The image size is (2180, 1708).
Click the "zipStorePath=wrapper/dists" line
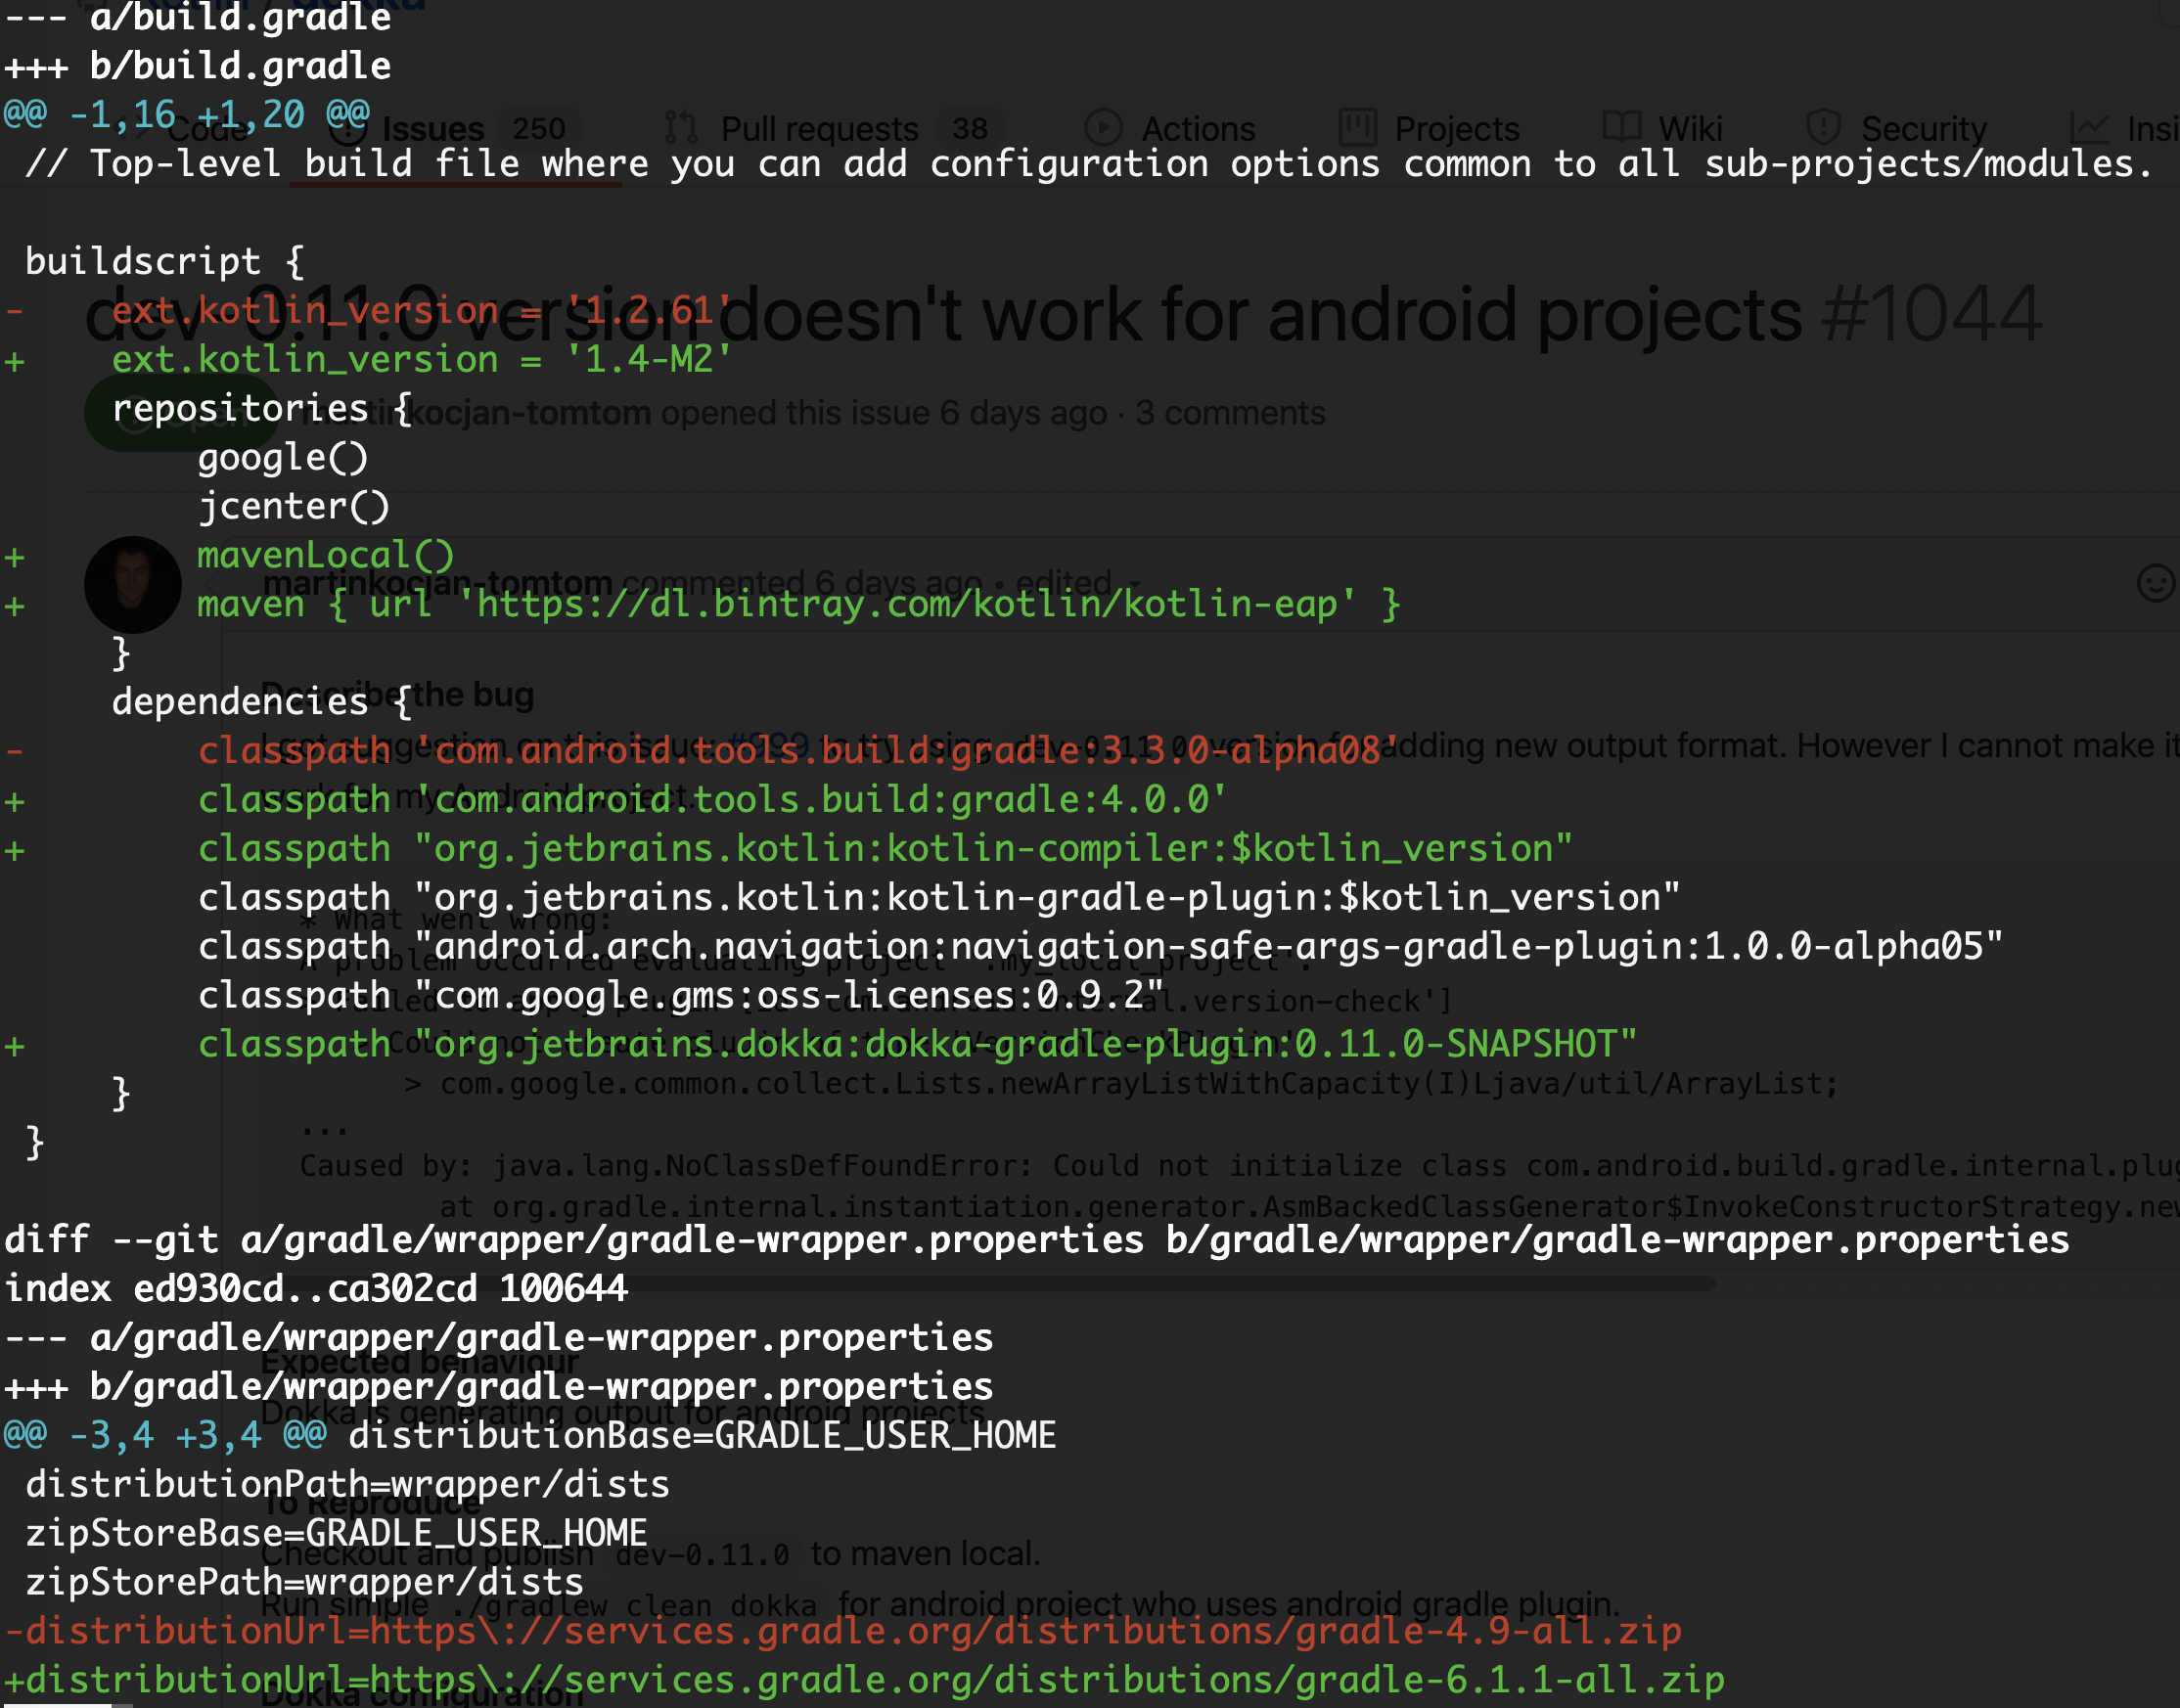305,1583
